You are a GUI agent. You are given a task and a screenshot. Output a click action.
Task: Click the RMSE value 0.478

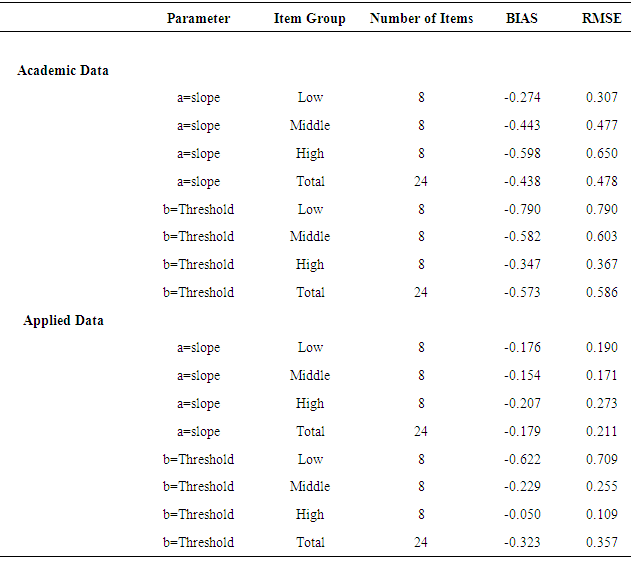click(602, 182)
